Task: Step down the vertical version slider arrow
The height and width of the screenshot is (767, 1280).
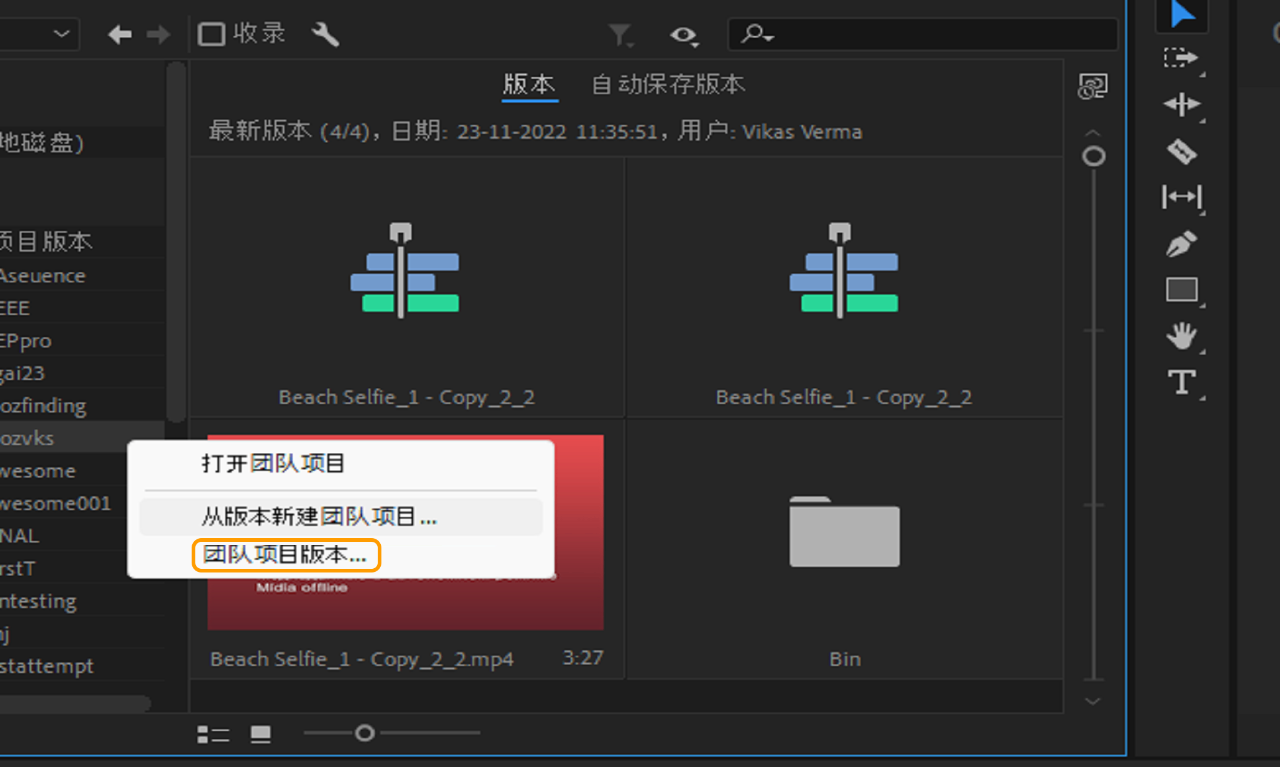Action: pos(1094,701)
